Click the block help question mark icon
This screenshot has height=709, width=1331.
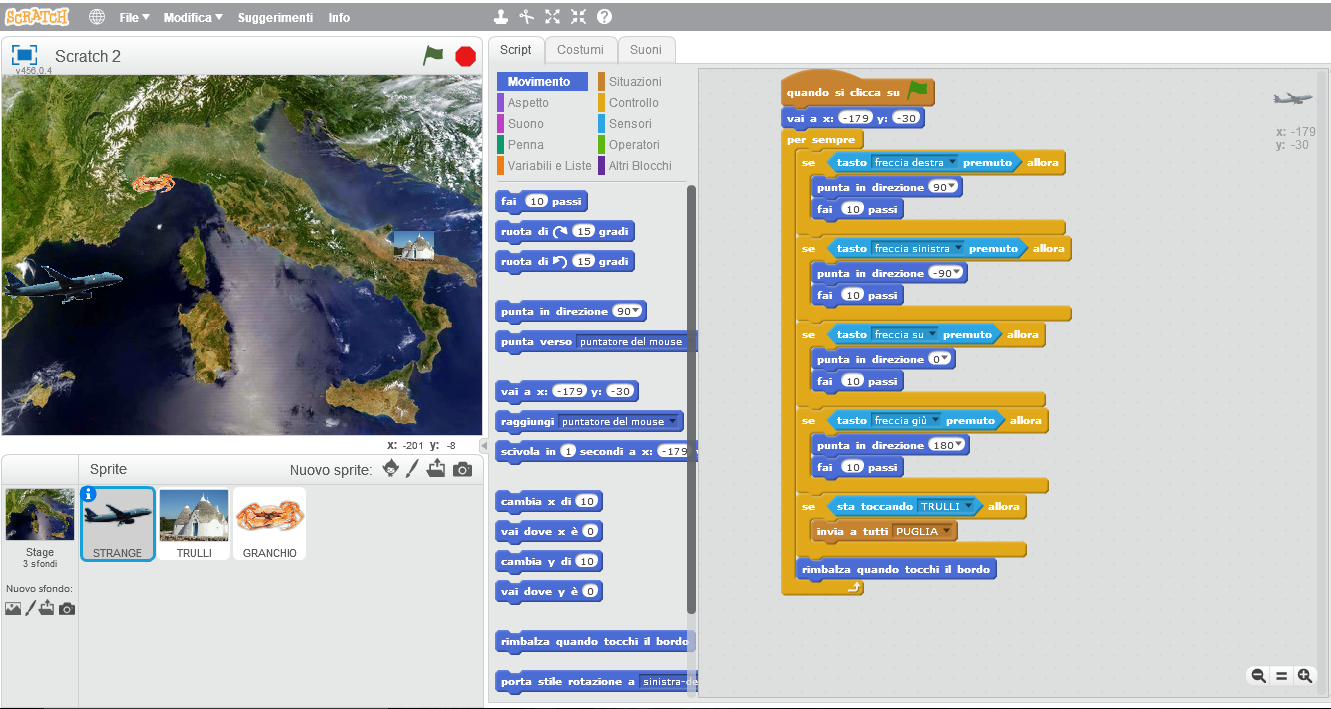point(604,17)
